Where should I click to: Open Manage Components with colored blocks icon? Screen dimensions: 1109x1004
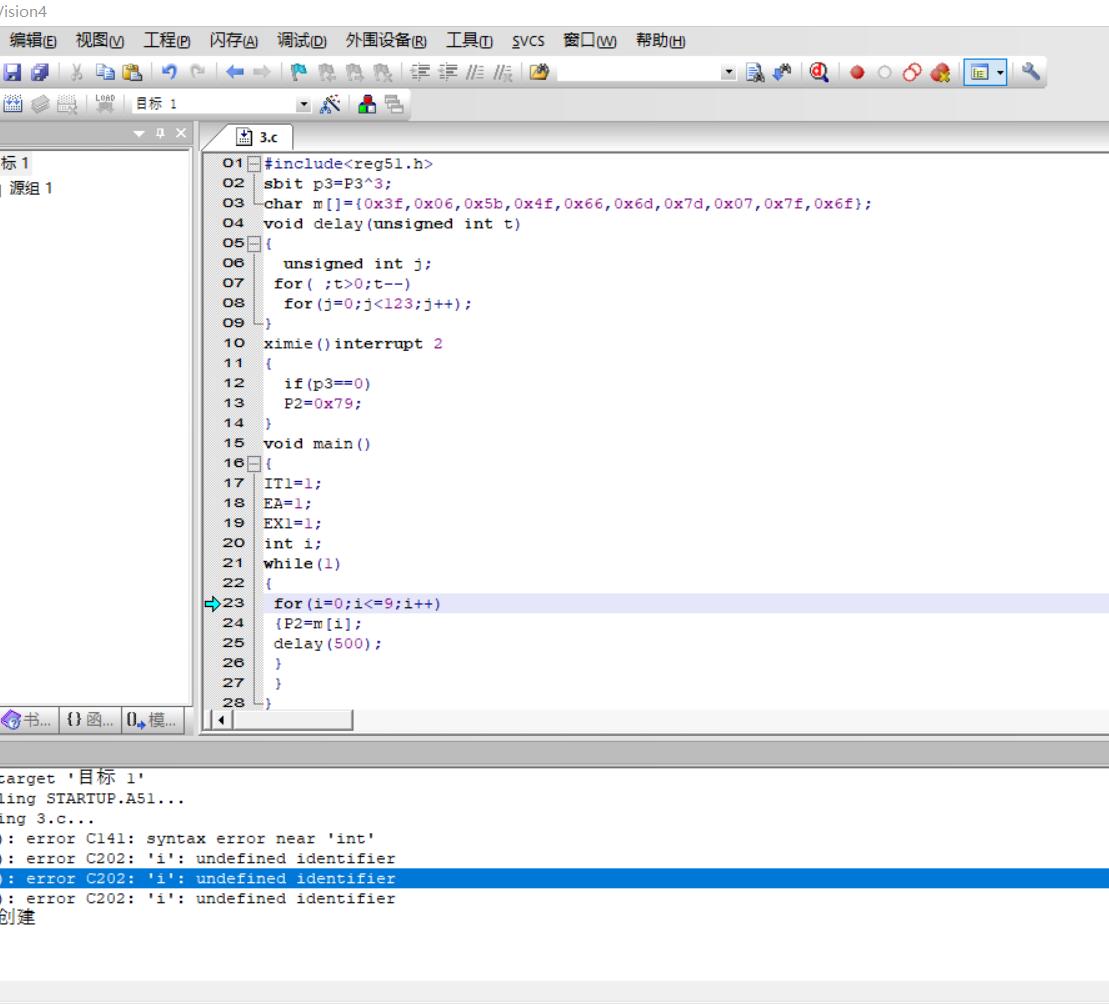(x=367, y=105)
